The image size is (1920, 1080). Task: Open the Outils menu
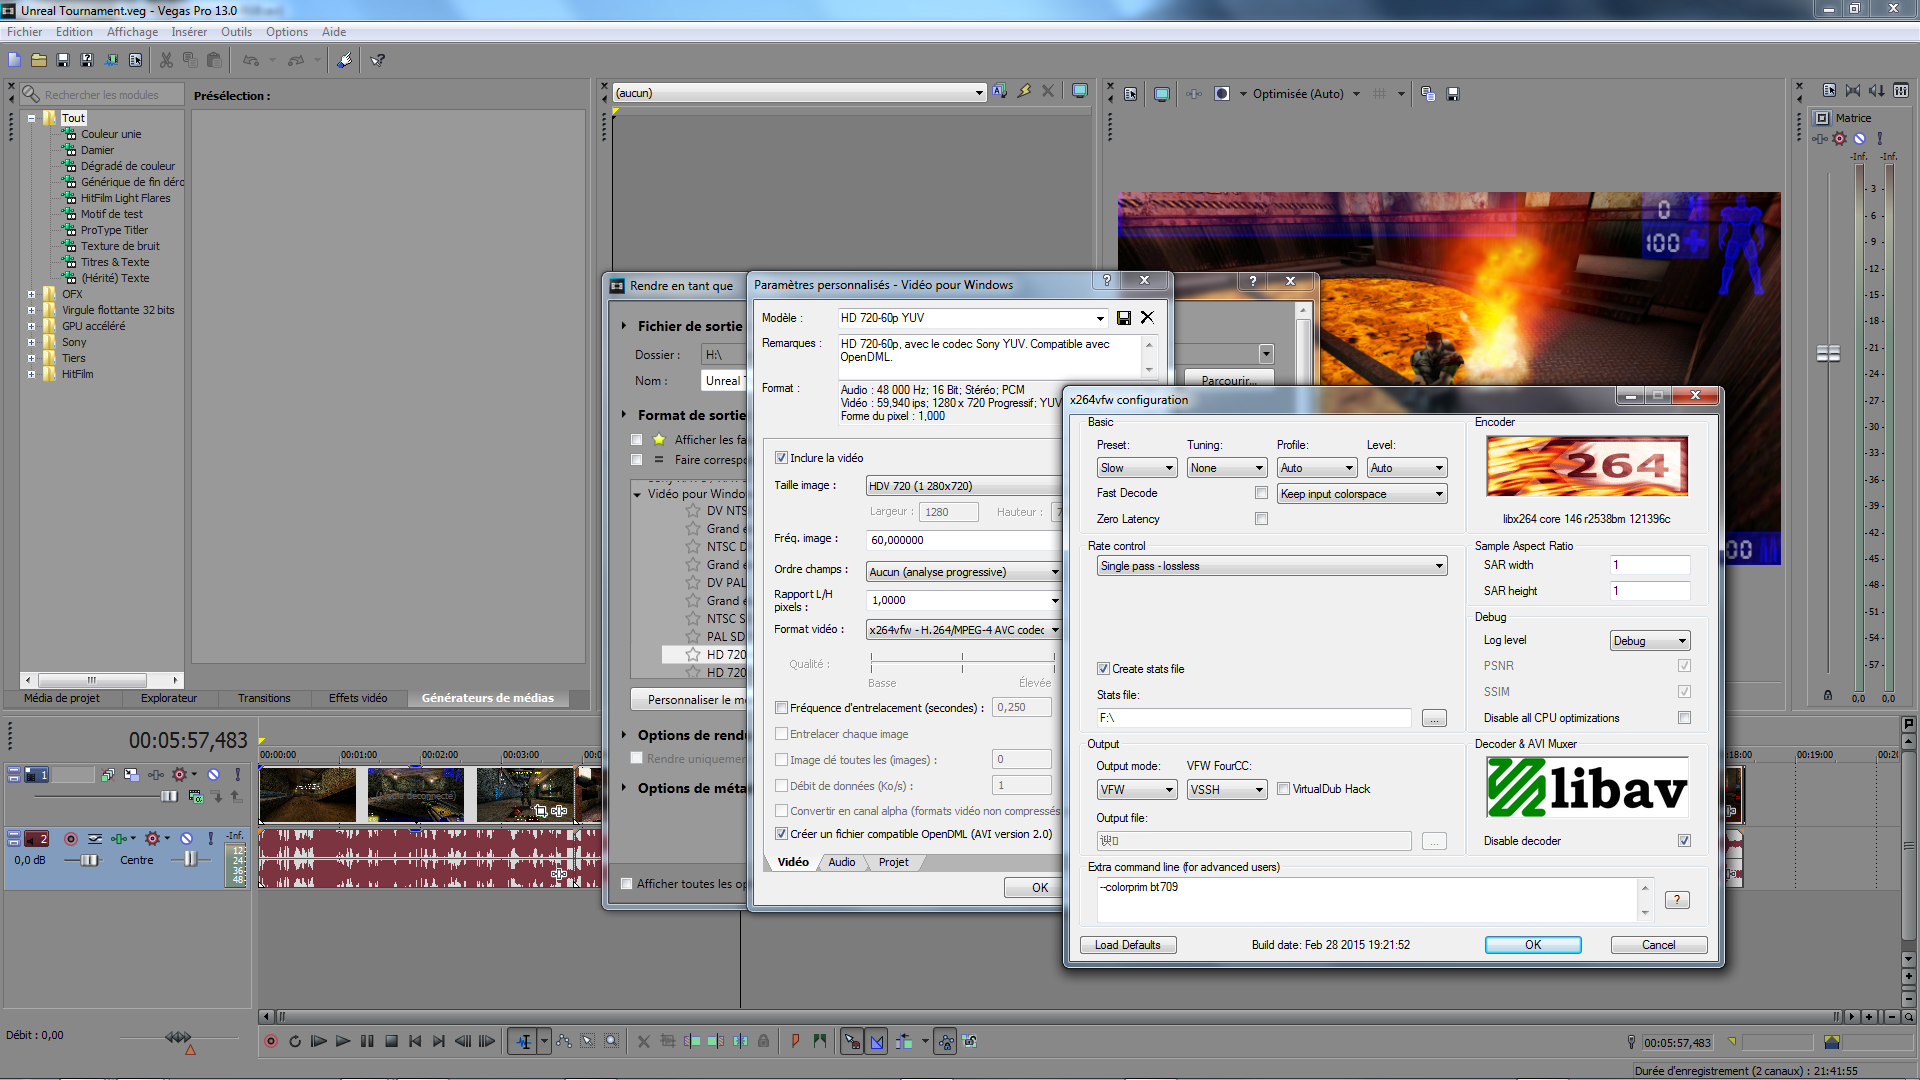point(236,32)
